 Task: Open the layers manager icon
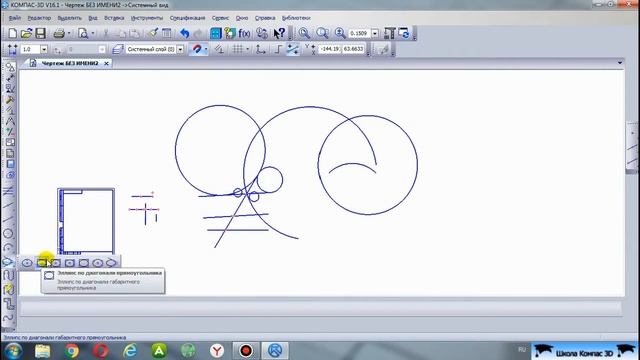coord(118,49)
